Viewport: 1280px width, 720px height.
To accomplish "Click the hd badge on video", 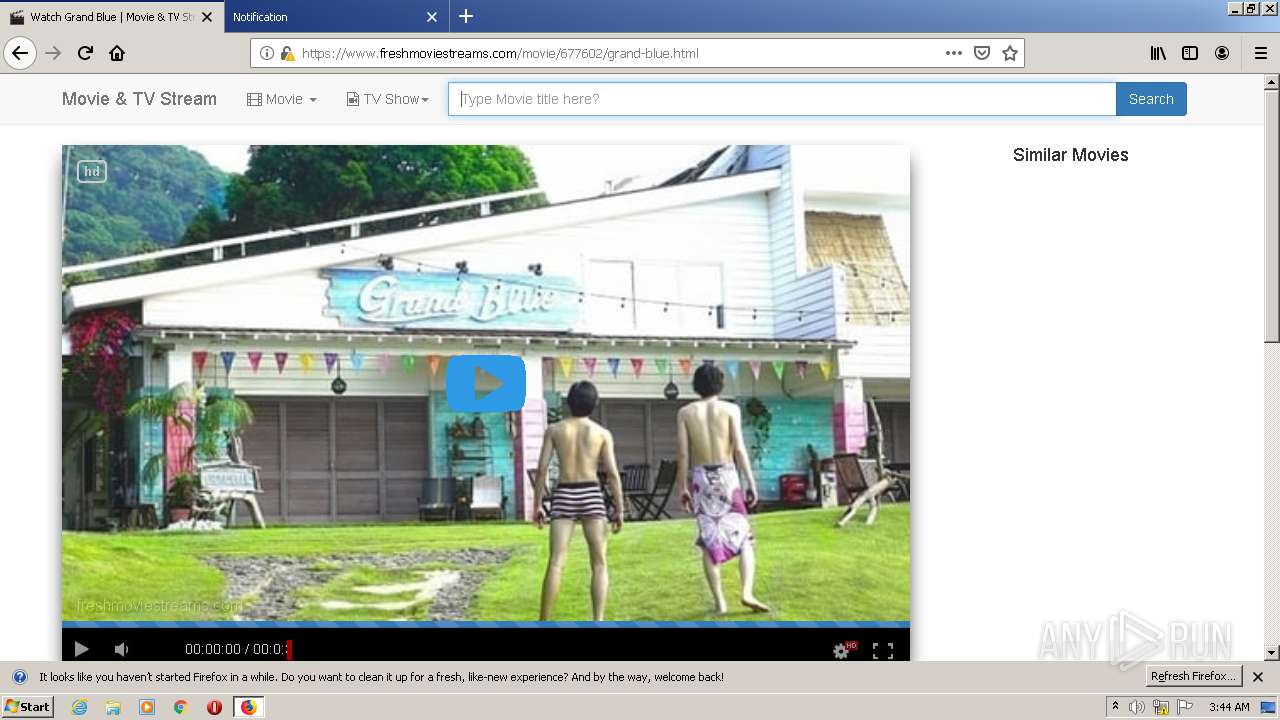I will tap(92, 171).
